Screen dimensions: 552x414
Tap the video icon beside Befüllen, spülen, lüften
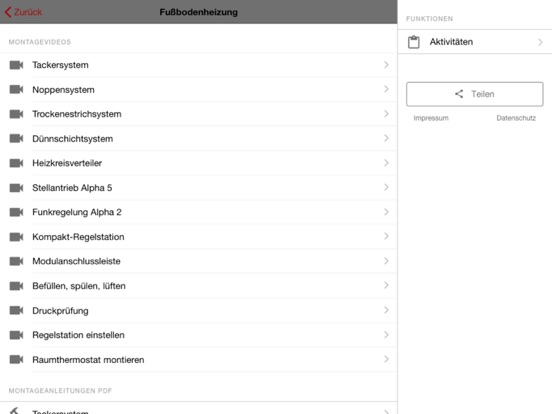(16, 286)
